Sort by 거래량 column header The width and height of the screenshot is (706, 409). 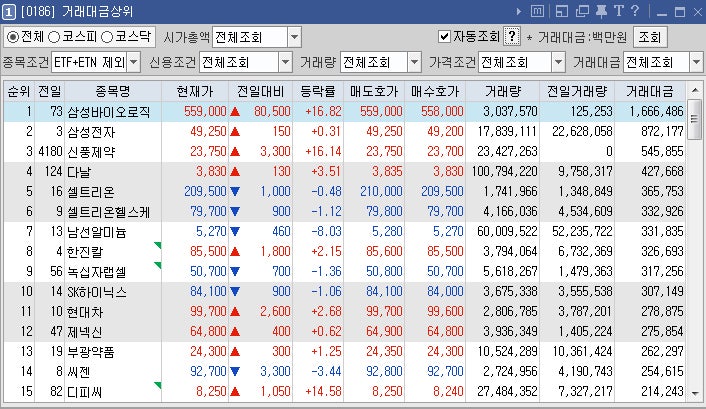point(503,91)
